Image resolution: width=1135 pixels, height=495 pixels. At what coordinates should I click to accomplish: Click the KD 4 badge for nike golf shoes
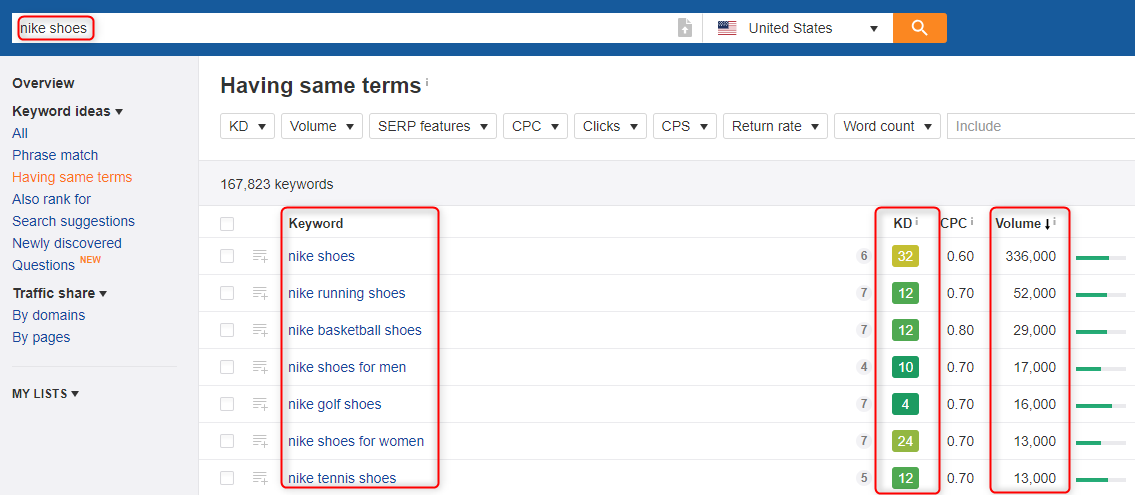(905, 404)
